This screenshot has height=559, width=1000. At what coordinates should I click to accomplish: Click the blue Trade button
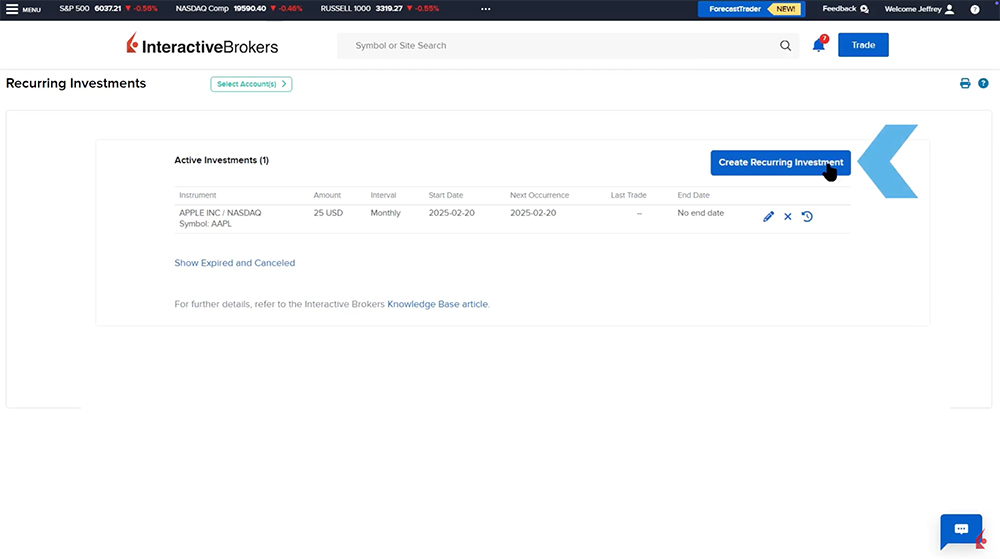(x=863, y=45)
